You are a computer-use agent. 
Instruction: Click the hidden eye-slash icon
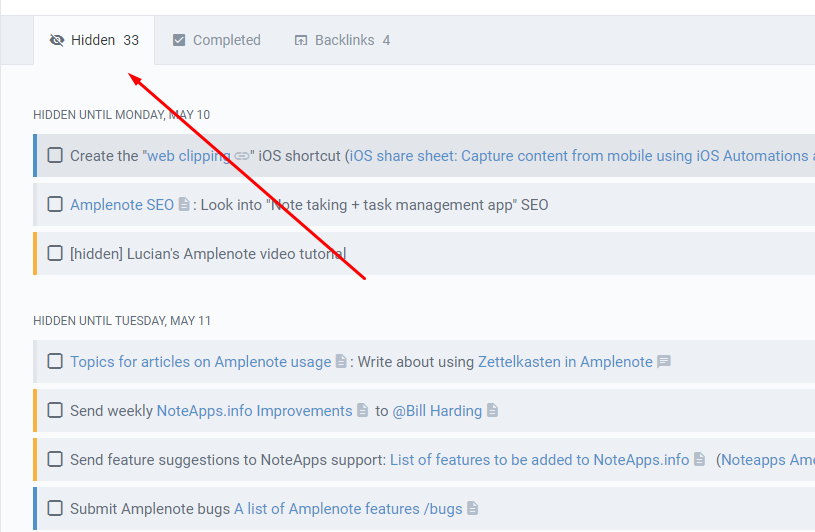pos(57,41)
